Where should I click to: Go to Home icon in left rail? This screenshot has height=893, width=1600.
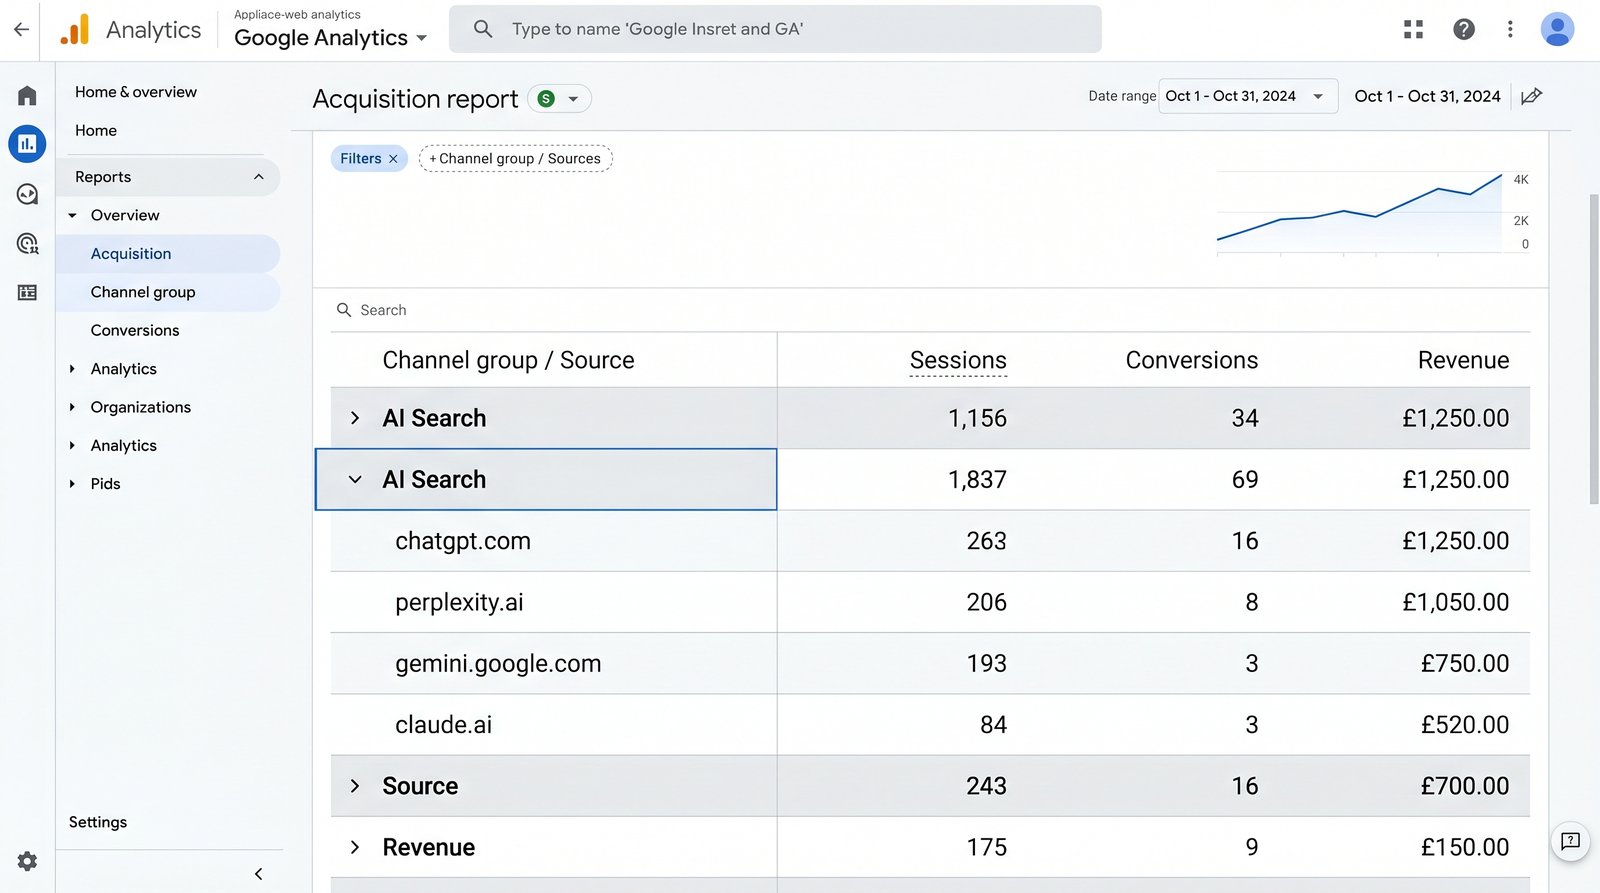(27, 96)
